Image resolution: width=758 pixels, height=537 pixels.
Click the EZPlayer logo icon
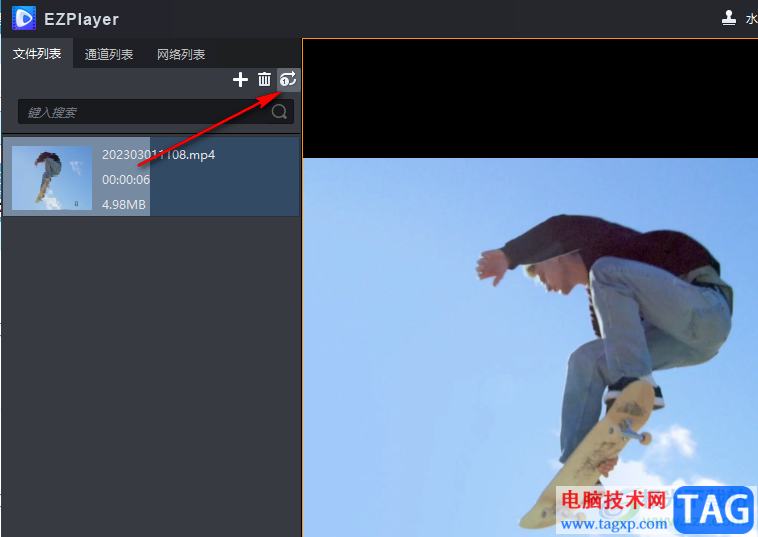coord(24,18)
